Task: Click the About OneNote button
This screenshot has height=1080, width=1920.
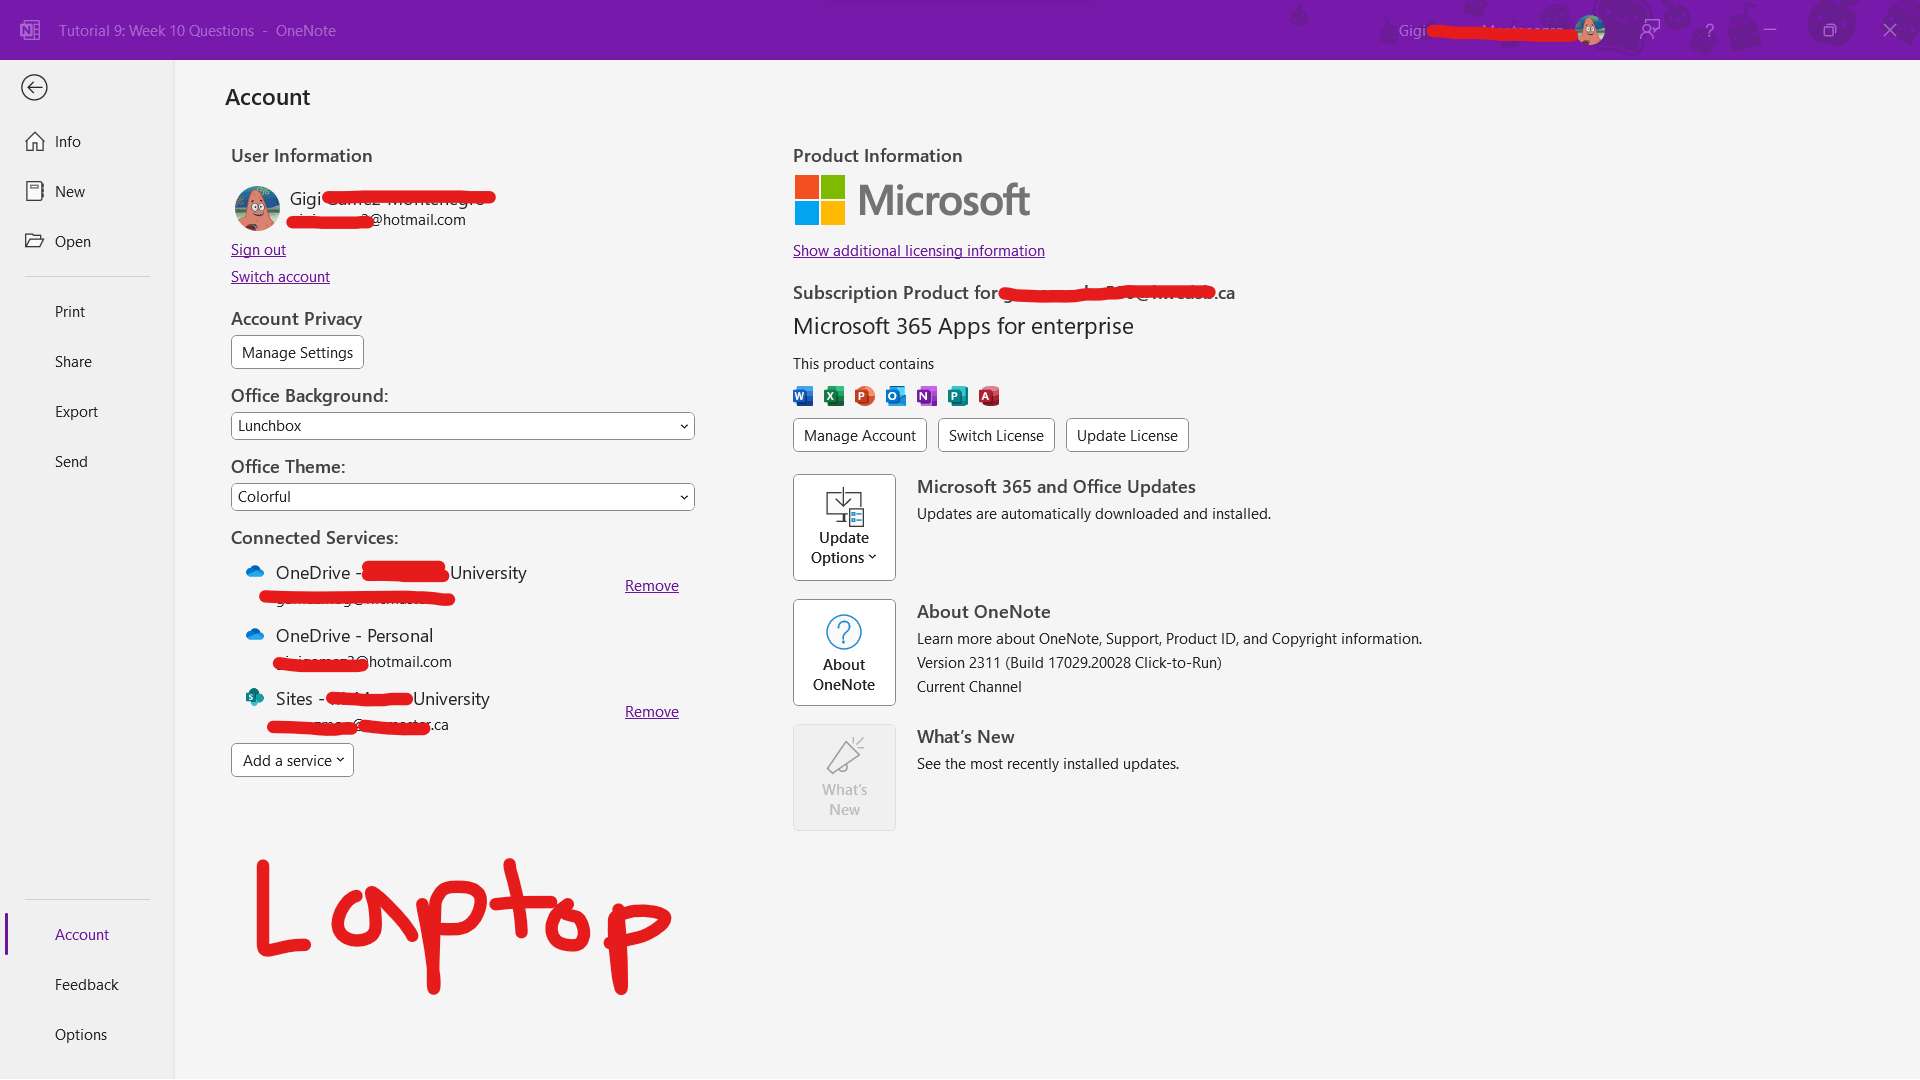Action: pyautogui.click(x=844, y=652)
